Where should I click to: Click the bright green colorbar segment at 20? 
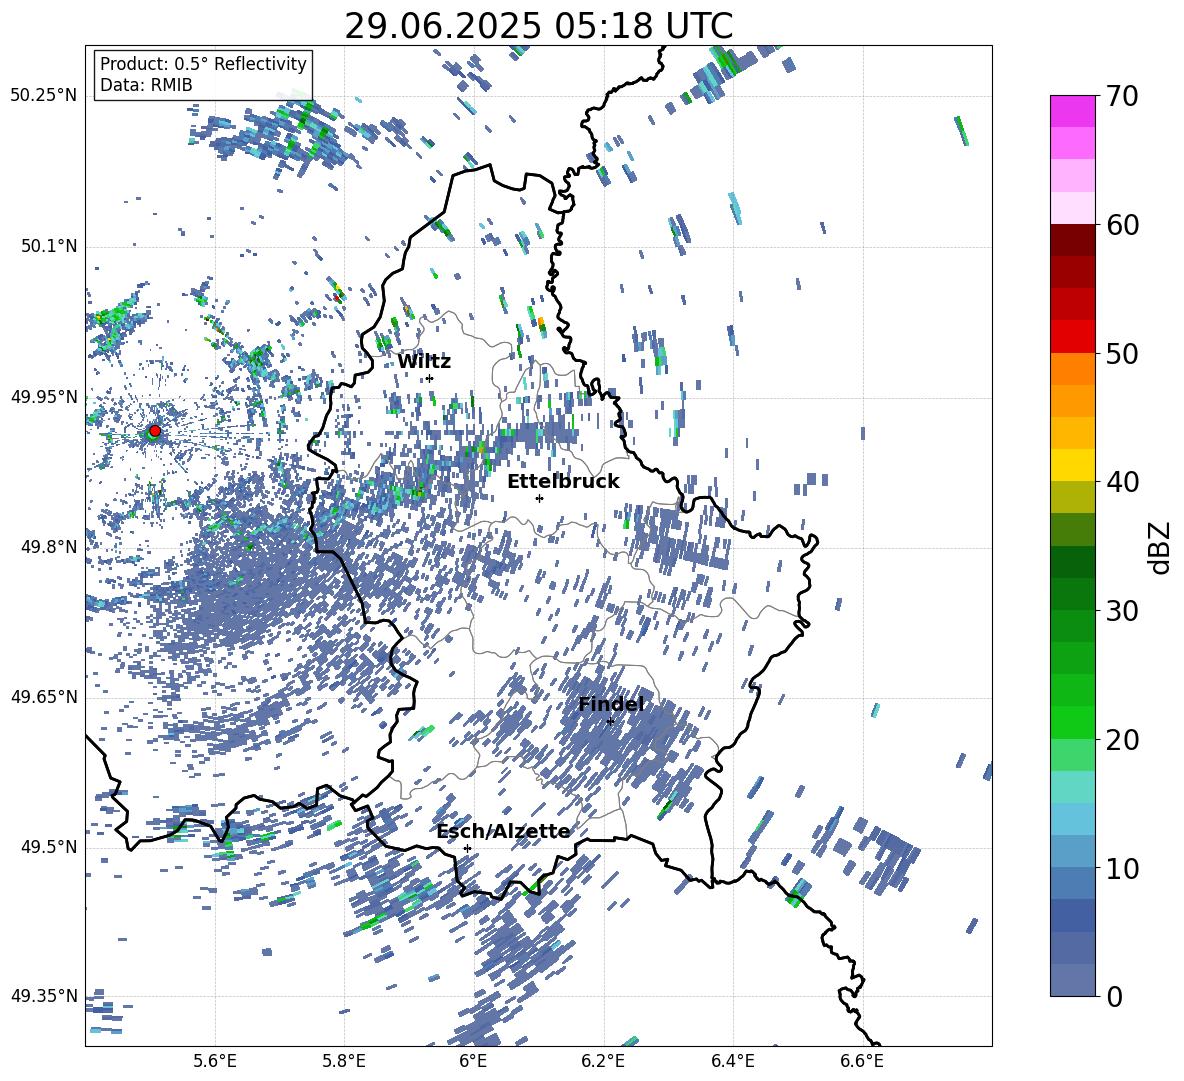click(1072, 722)
